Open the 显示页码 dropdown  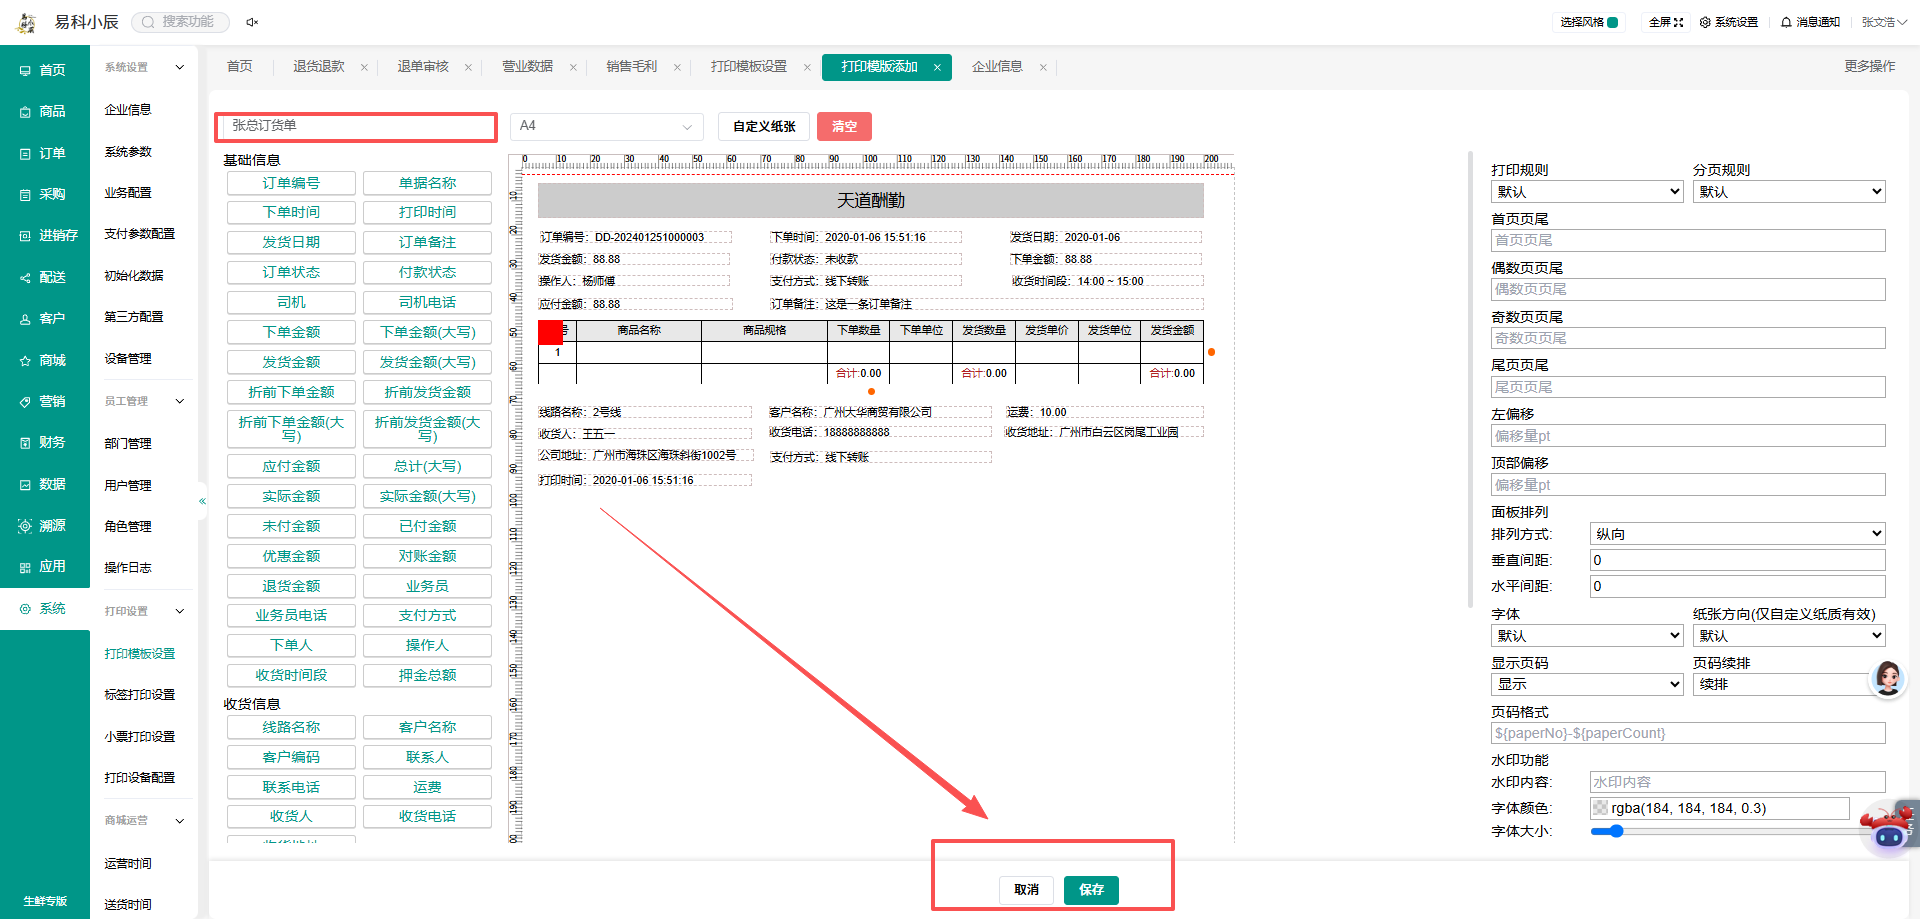[1588, 685]
